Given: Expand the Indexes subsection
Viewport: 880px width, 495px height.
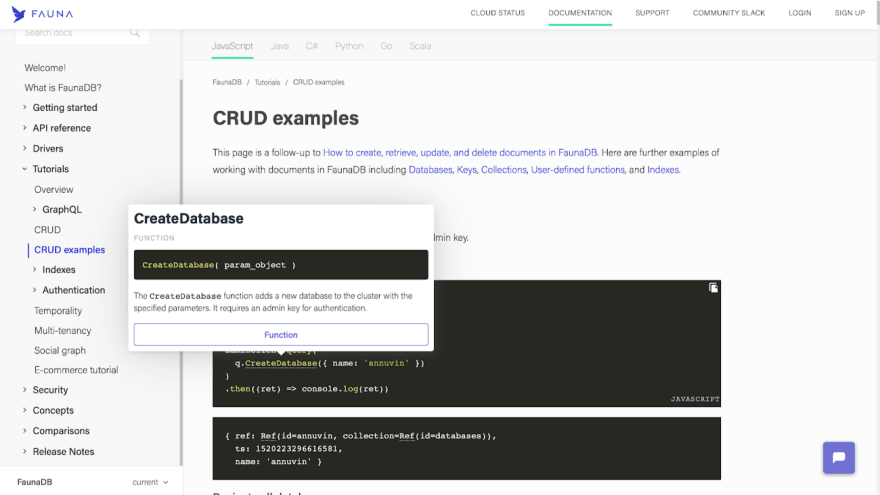Looking at the screenshot, I should point(35,269).
